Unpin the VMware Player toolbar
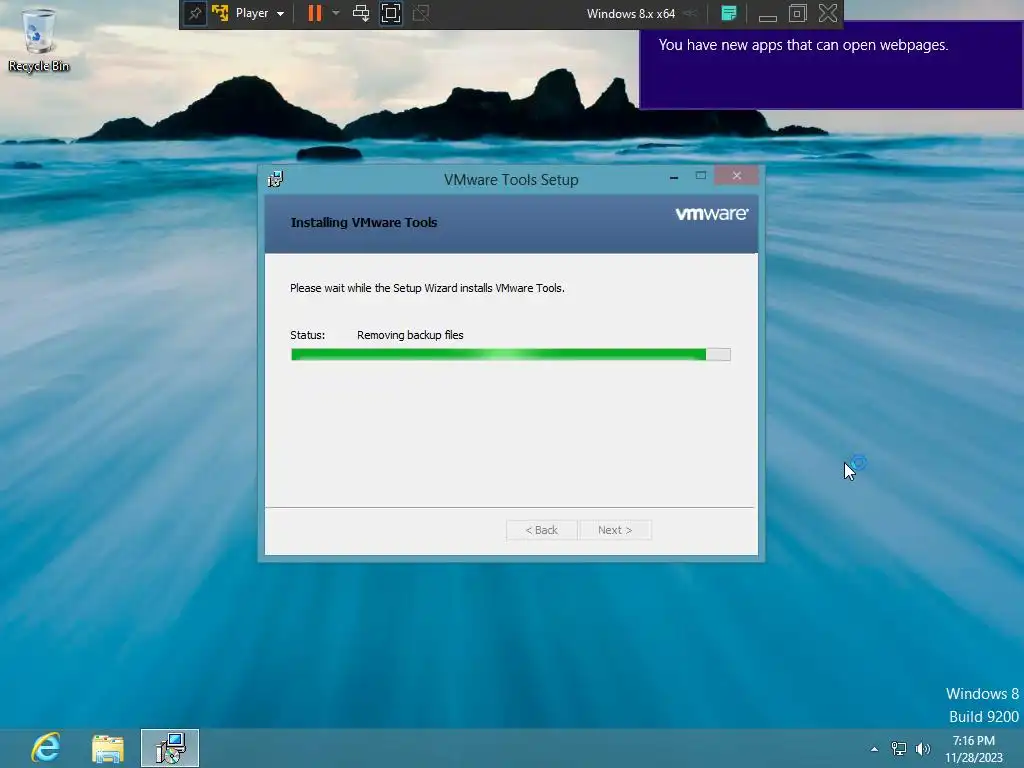Image resolution: width=1024 pixels, height=768 pixels. click(195, 13)
